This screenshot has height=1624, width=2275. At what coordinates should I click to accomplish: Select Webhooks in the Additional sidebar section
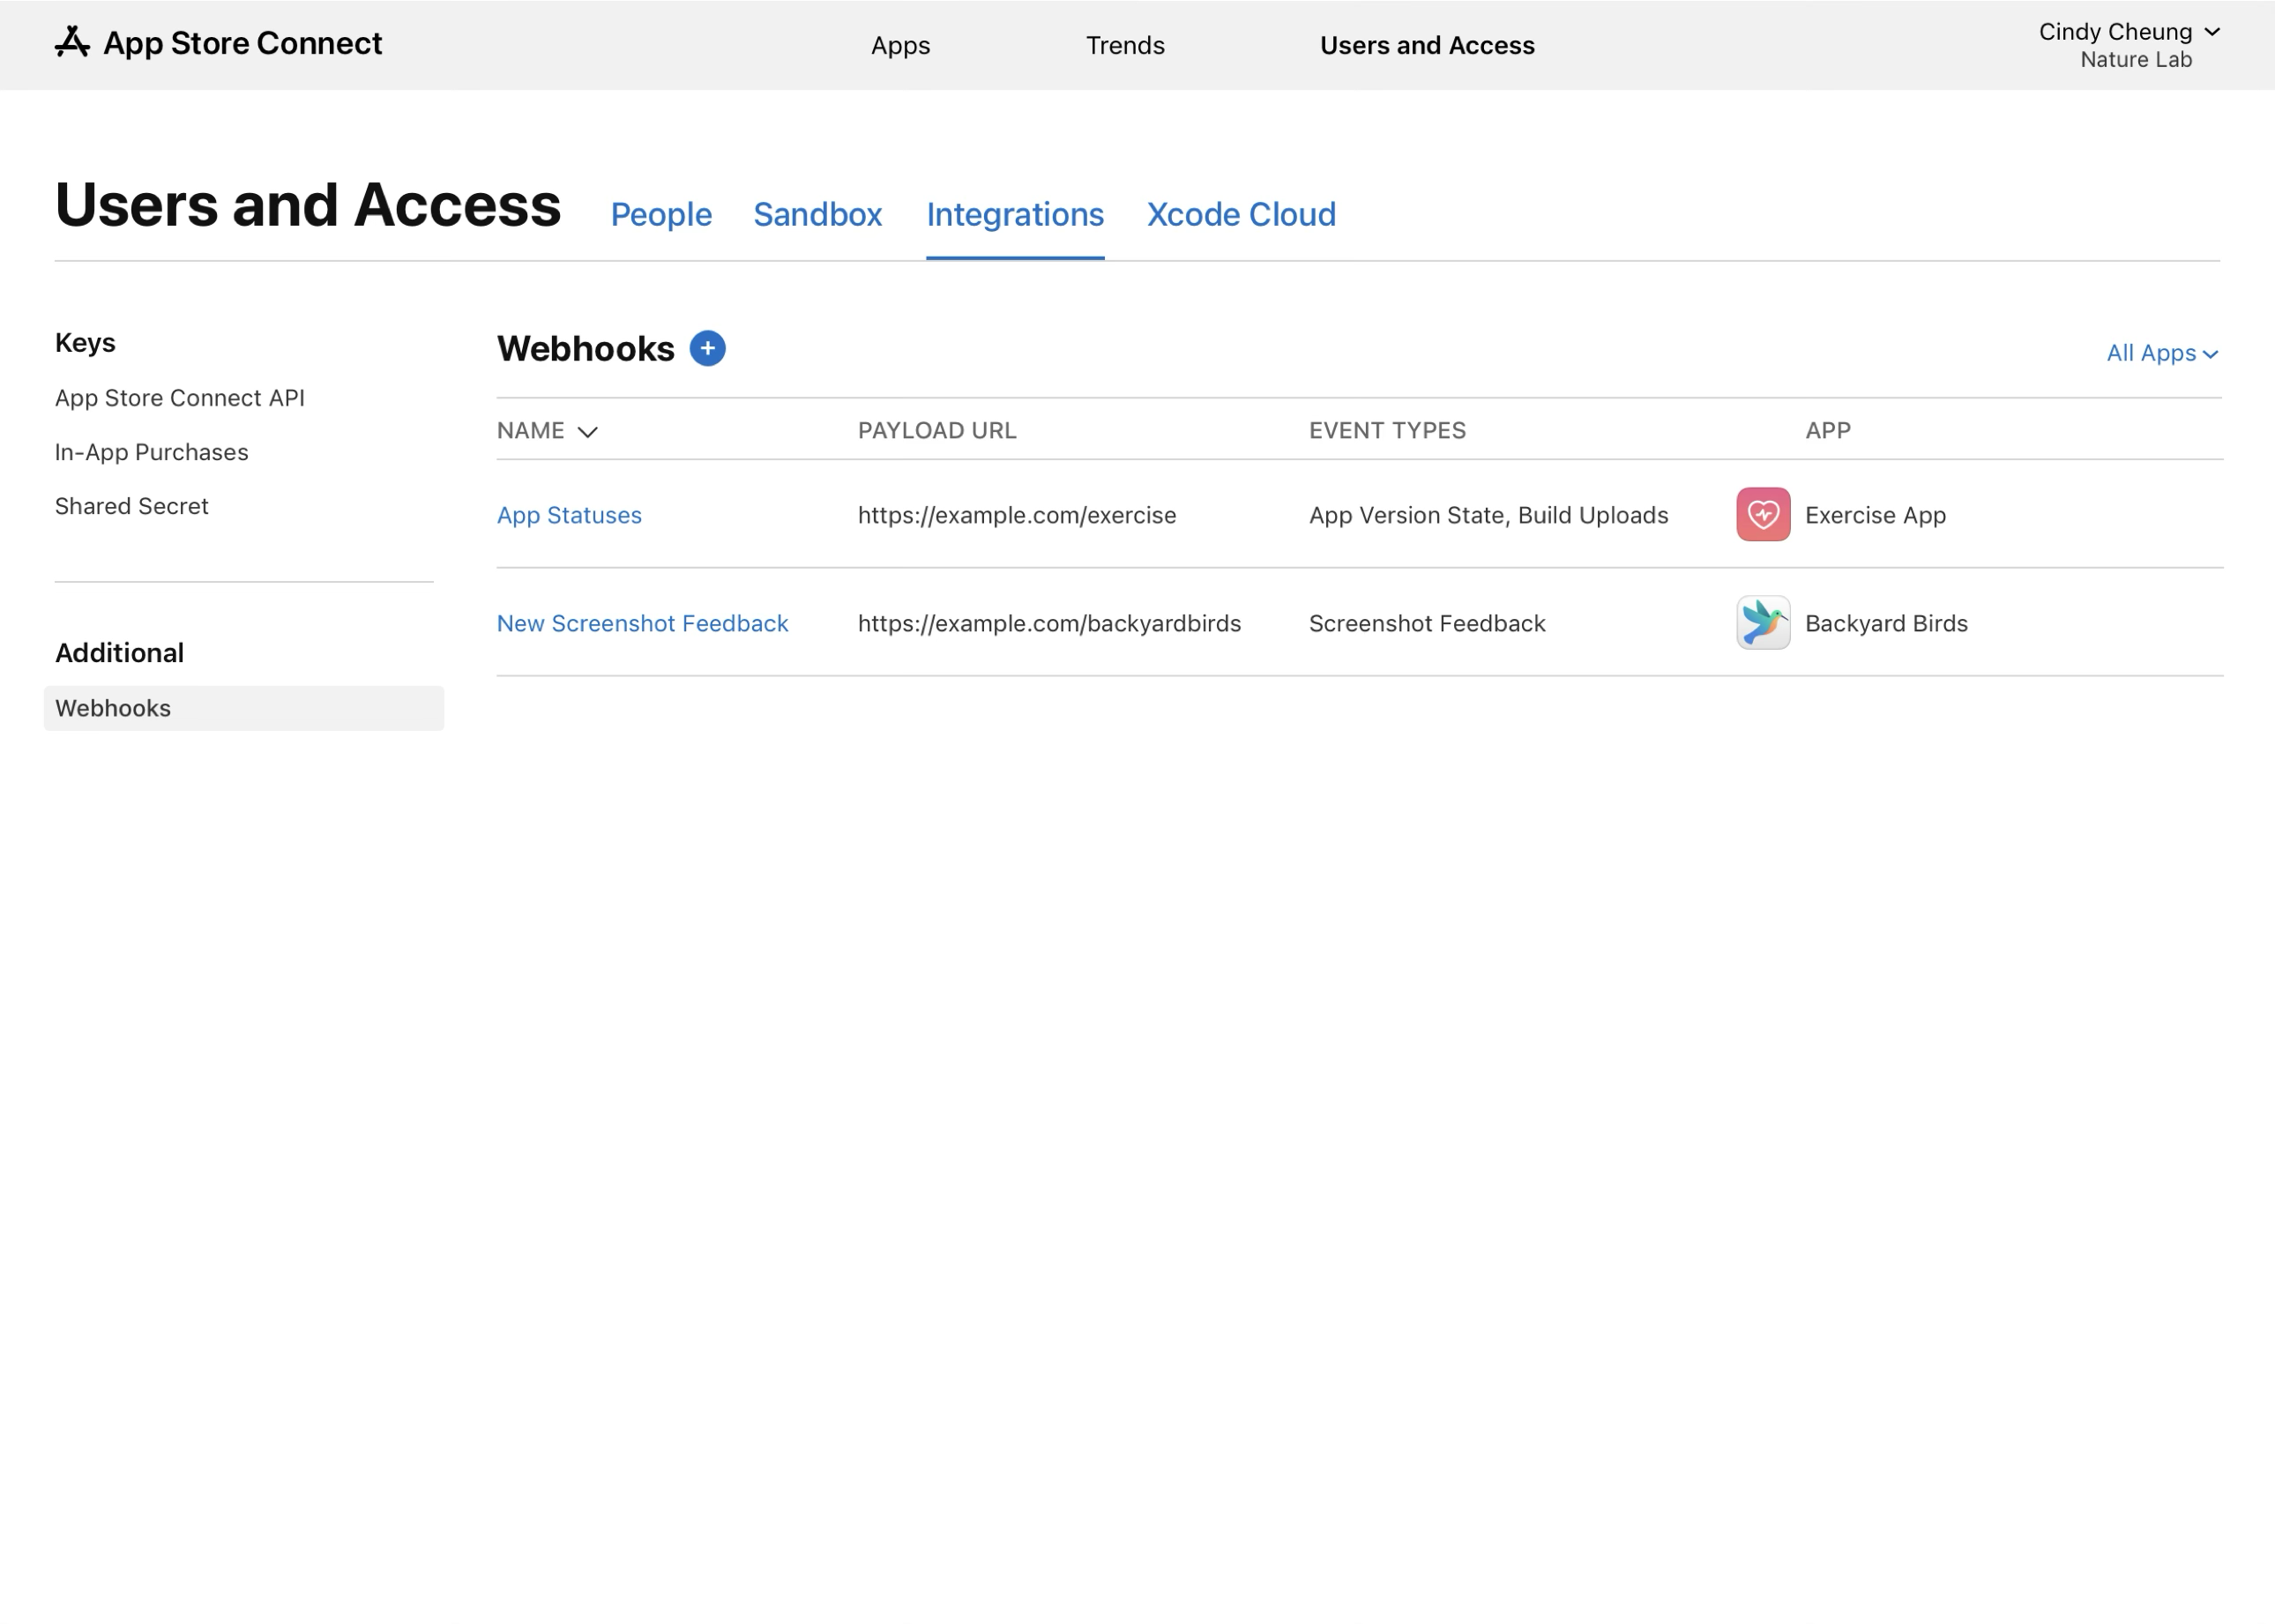click(112, 708)
